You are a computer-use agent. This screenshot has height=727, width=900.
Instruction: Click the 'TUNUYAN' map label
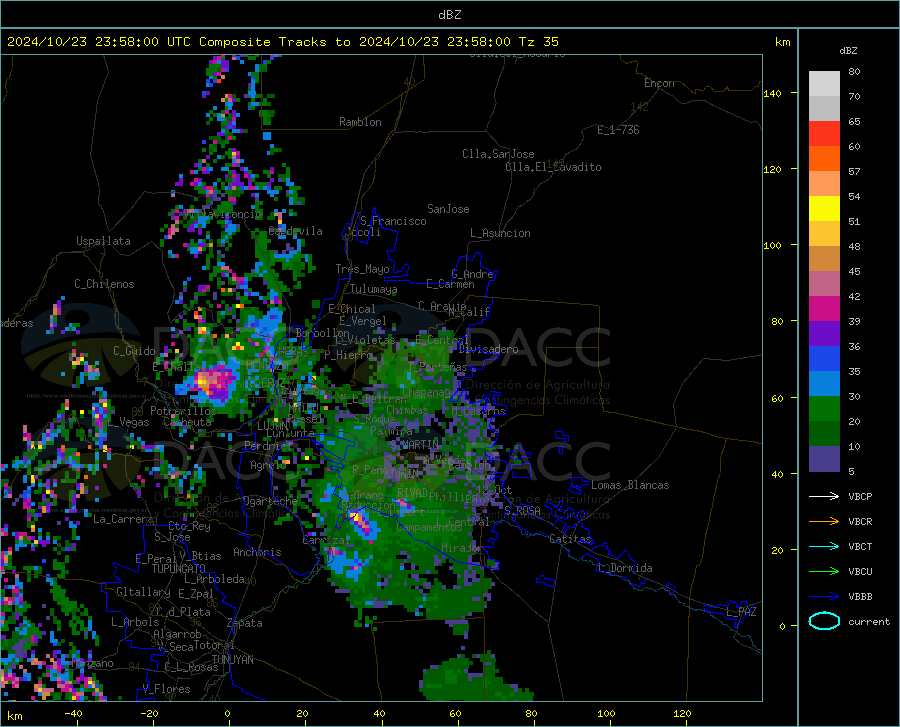click(x=232, y=659)
